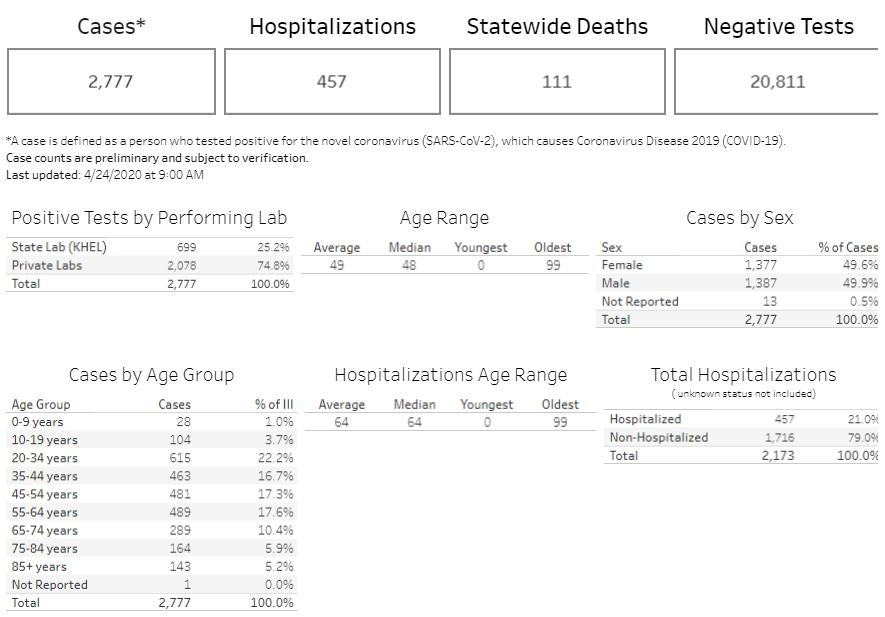Select the Not Reported row in Cases by Sex
The width and height of the screenshot is (885, 617).
640,301
